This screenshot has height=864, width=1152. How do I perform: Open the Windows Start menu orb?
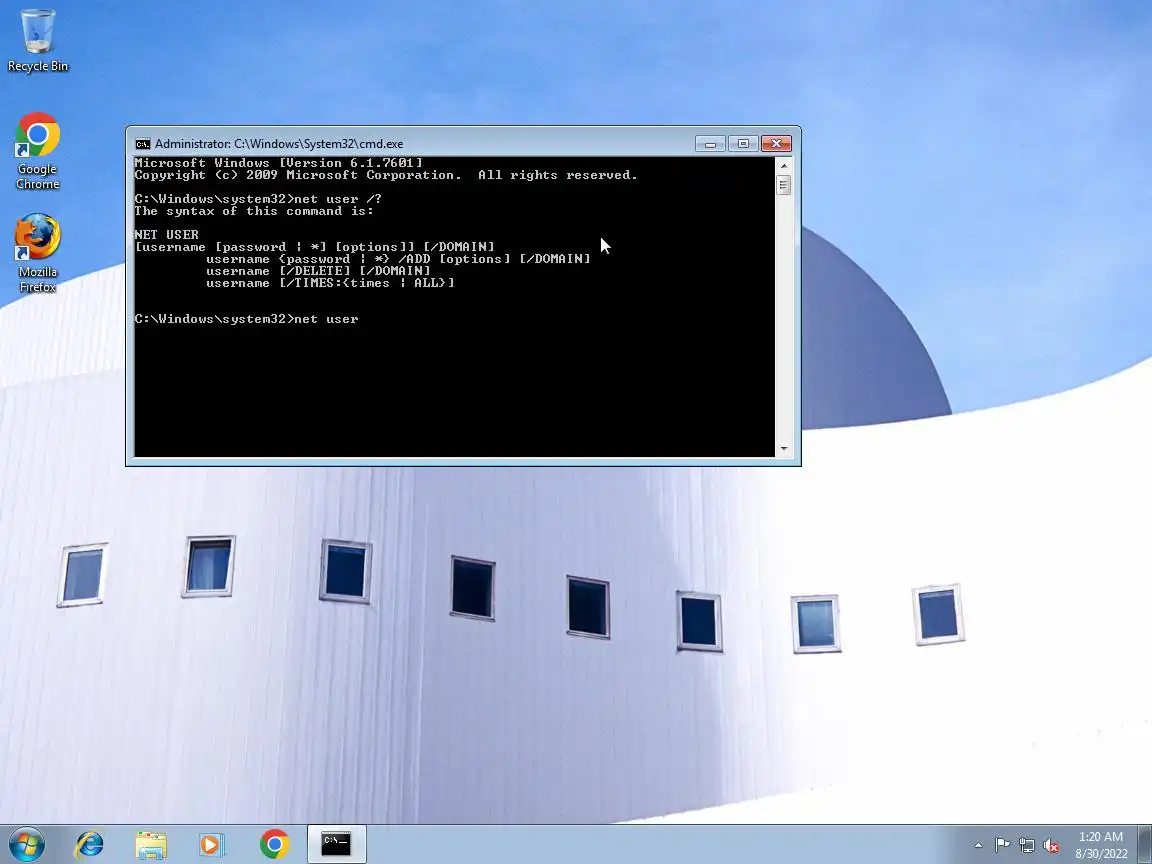pyautogui.click(x=27, y=844)
